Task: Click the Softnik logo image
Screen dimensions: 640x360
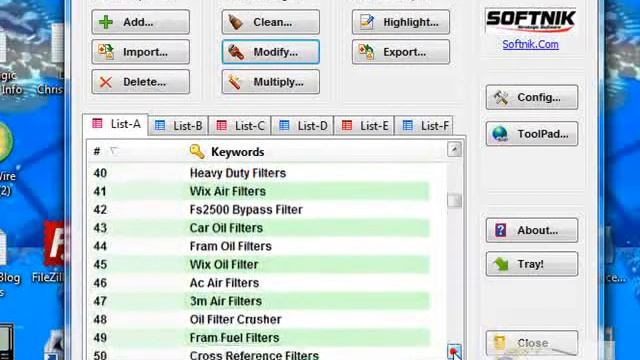Action: (531, 21)
